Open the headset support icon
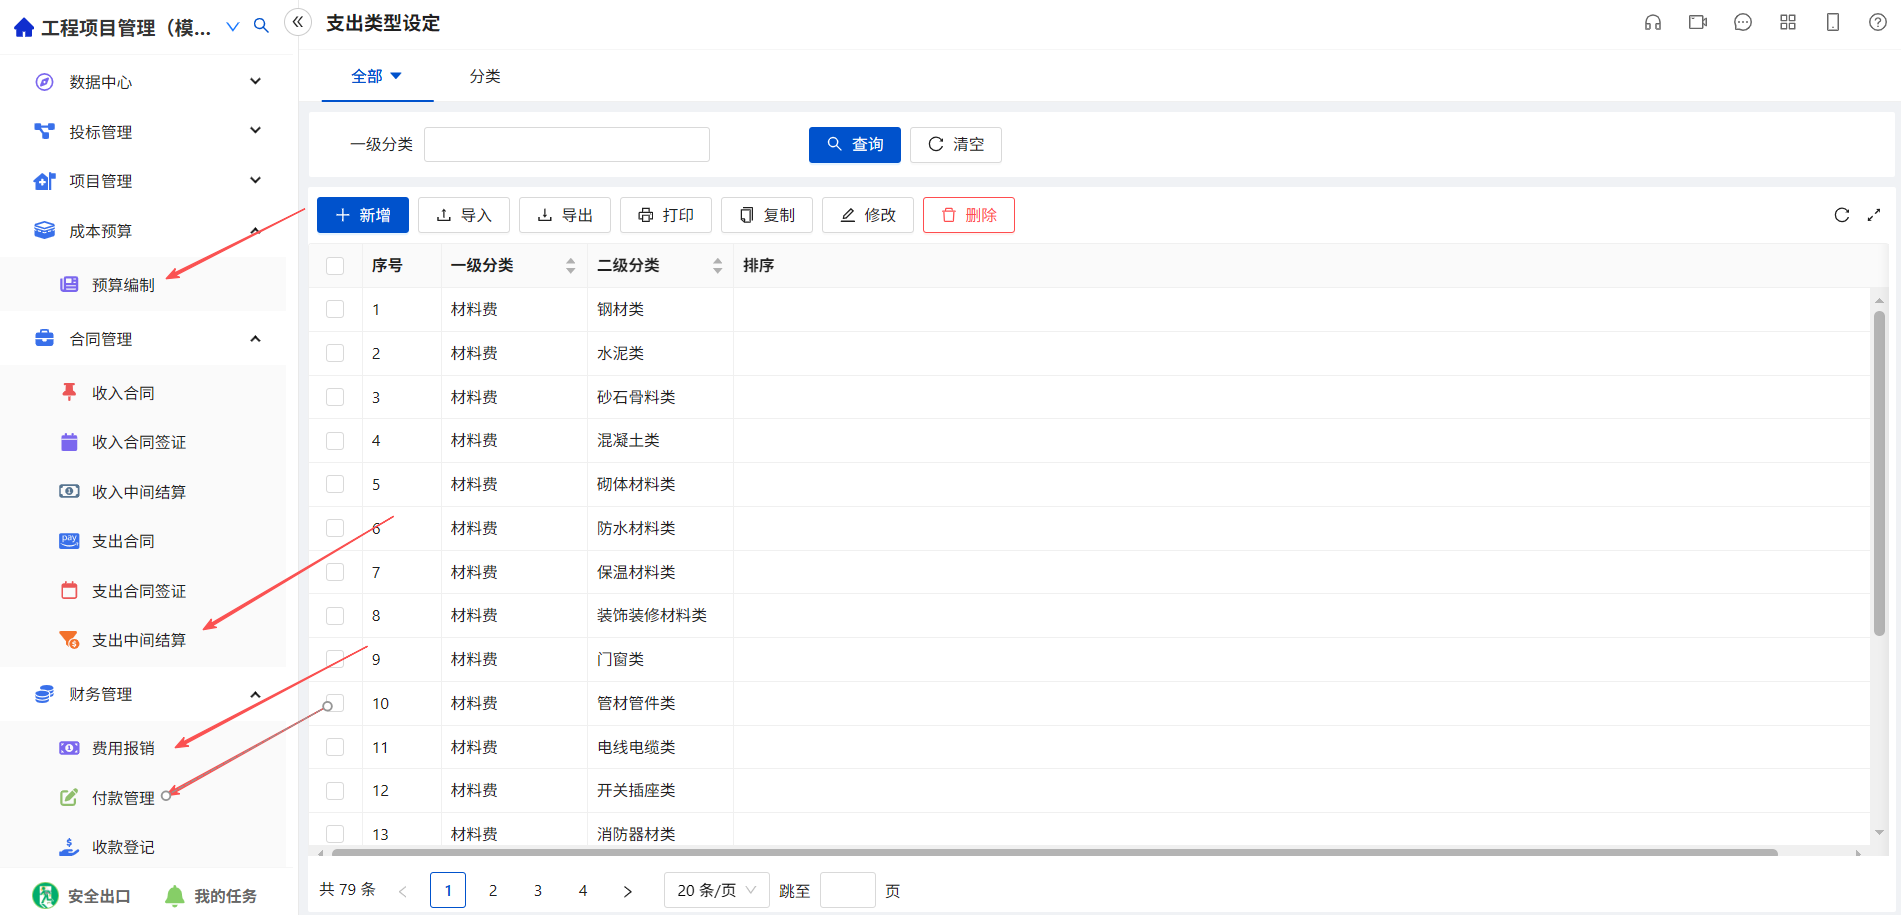Image resolution: width=1901 pixels, height=915 pixels. pos(1653,22)
